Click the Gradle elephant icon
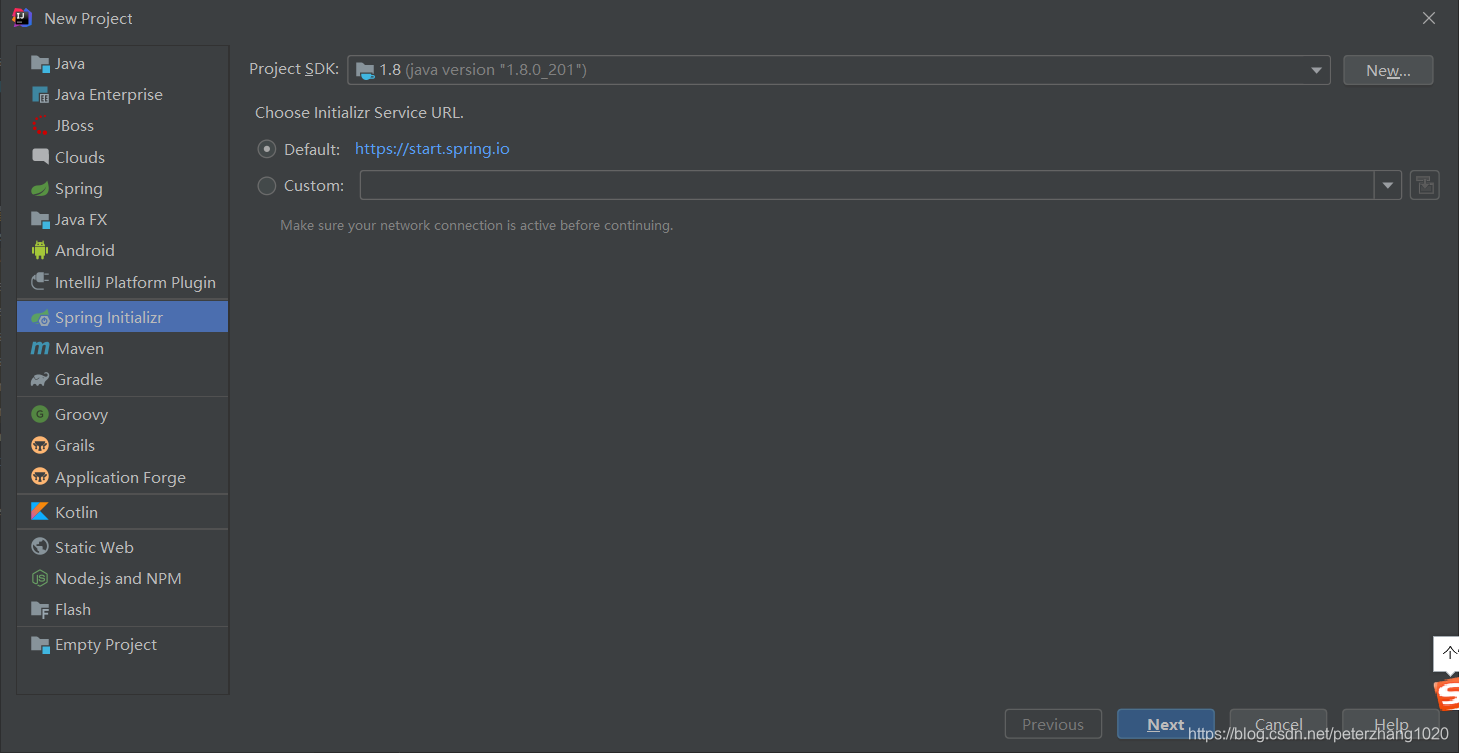The height and width of the screenshot is (753, 1459). [40, 379]
